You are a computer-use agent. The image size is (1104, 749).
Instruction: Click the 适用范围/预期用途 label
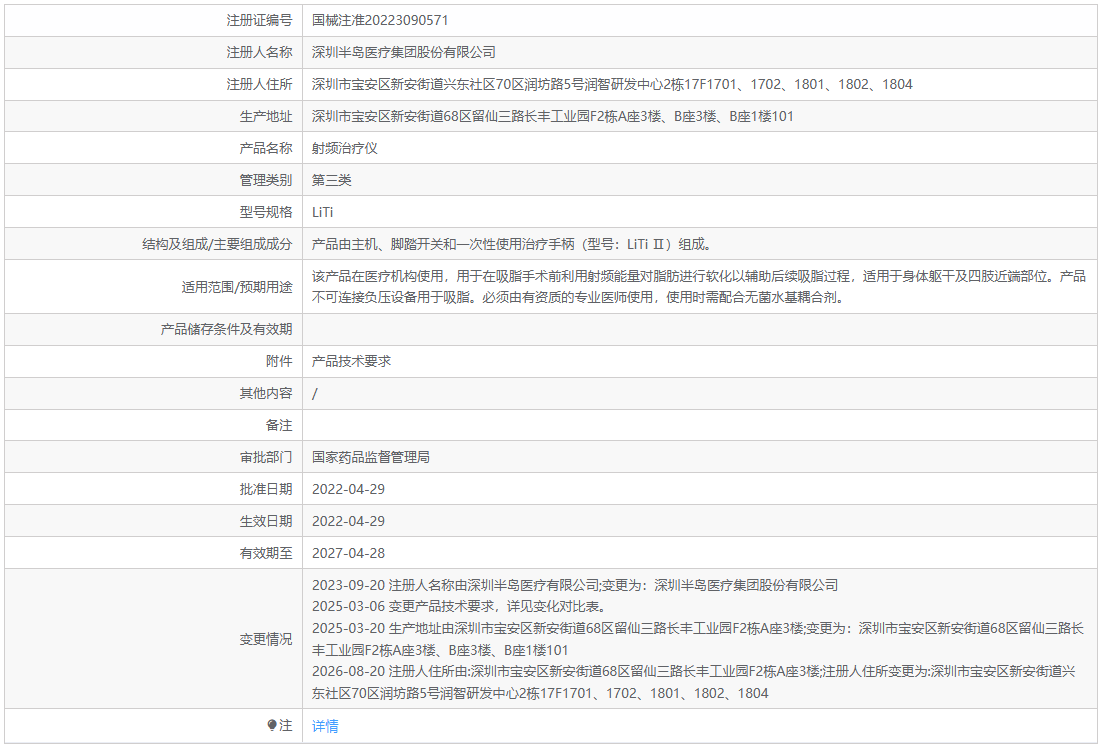point(237,287)
